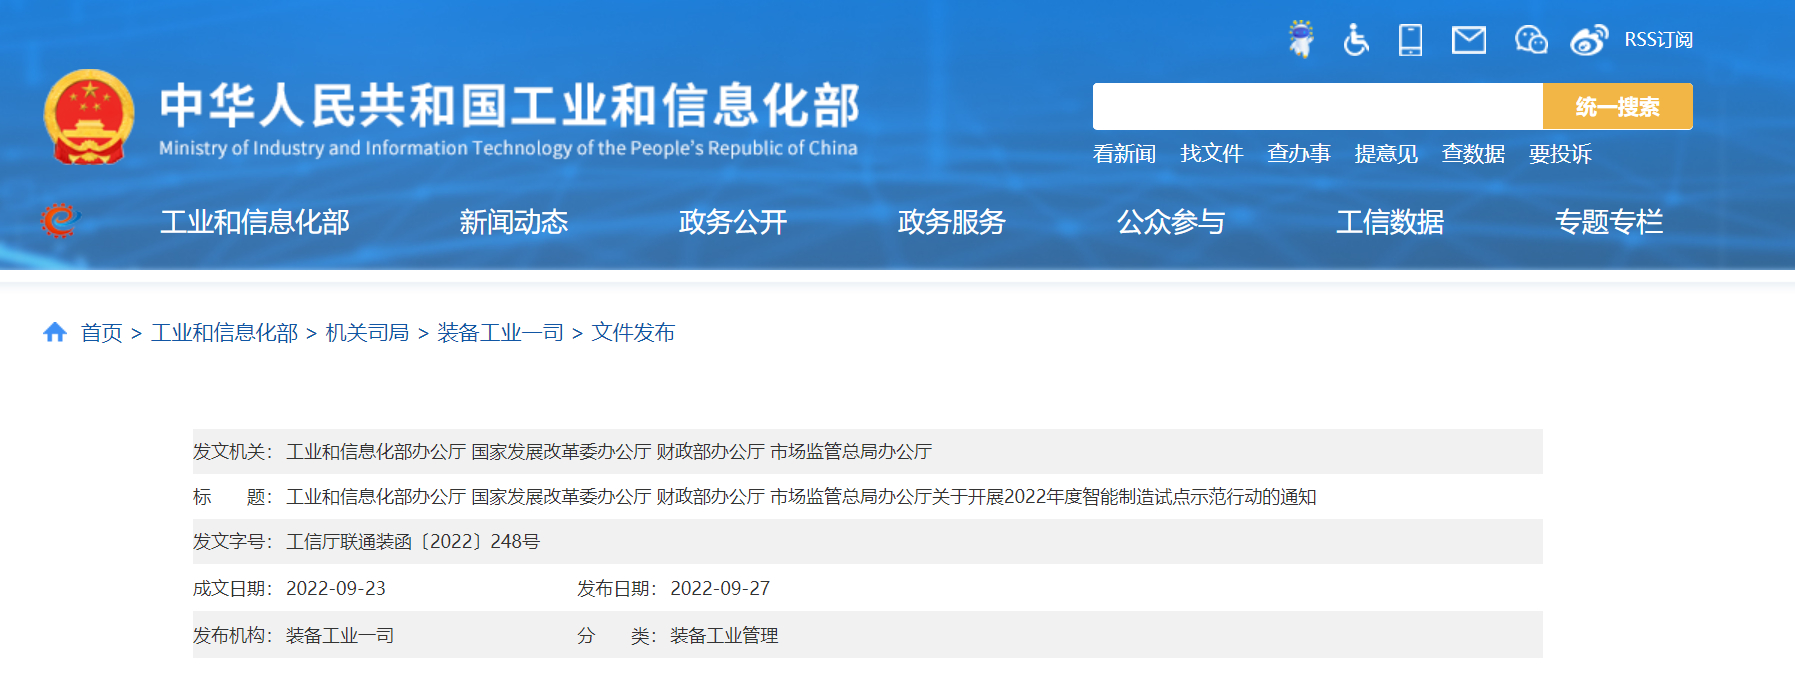
Task: Open the 工业和信息化部 navigation menu
Action: (x=255, y=222)
